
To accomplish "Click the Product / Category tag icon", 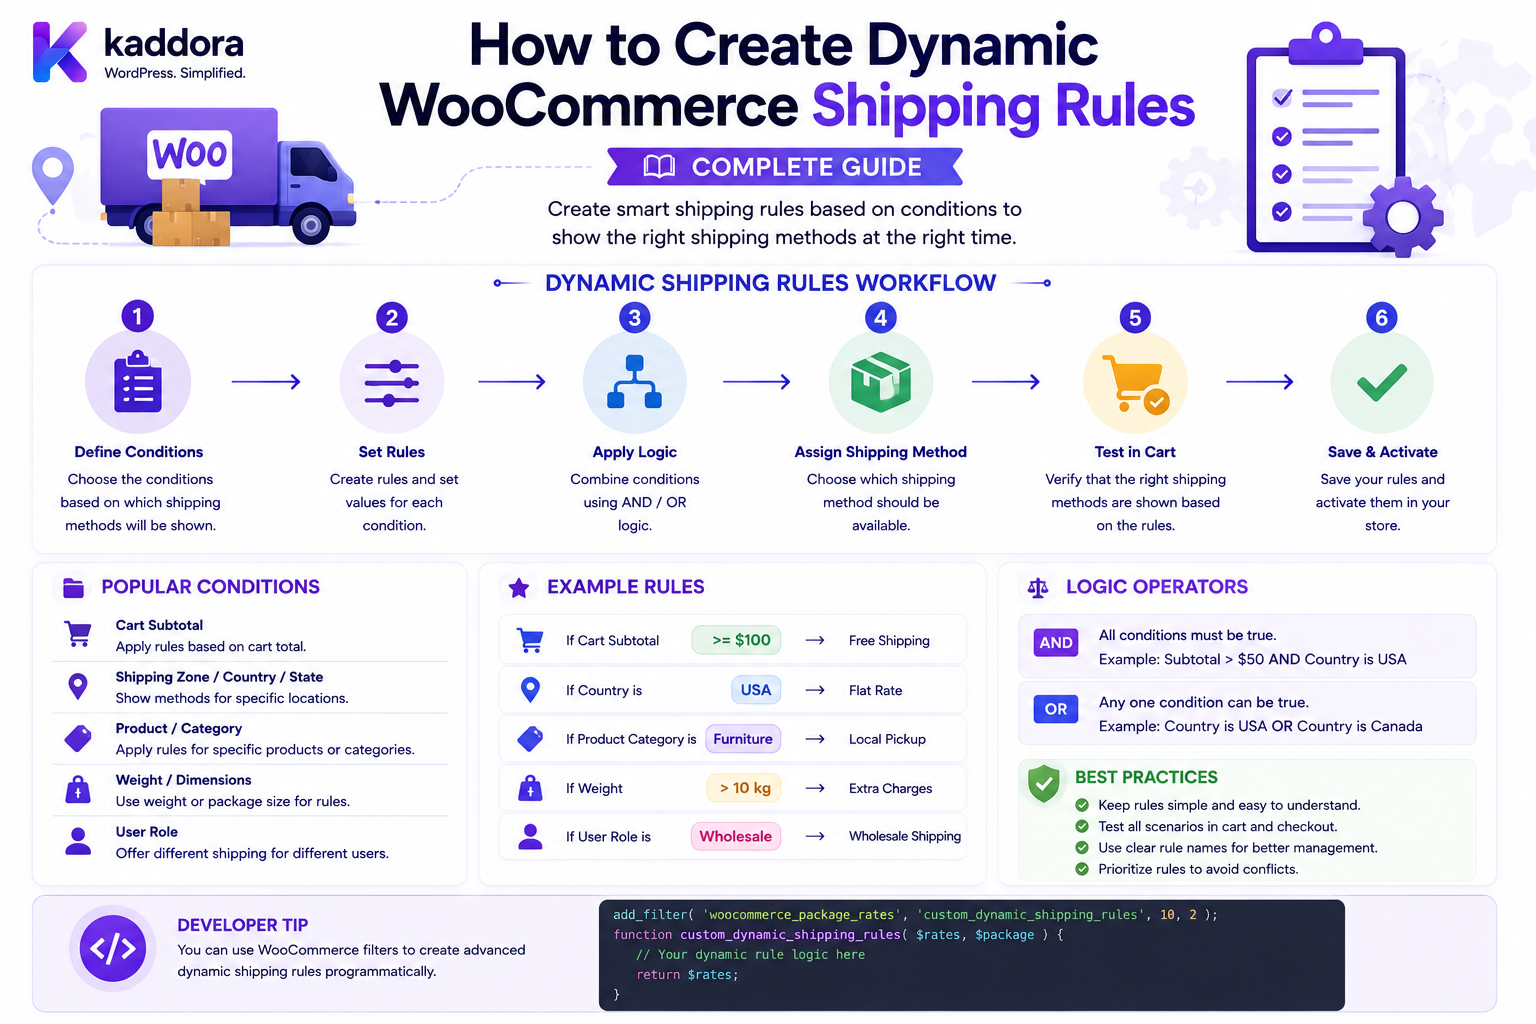I will coord(78,738).
